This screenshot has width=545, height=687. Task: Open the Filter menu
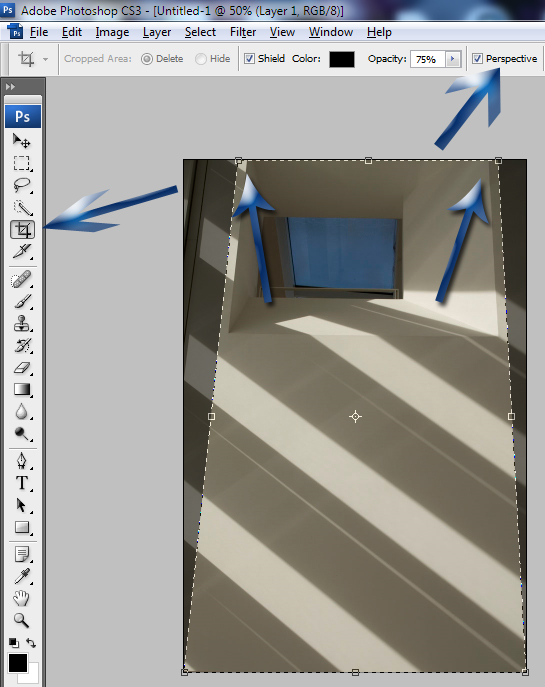(x=243, y=32)
